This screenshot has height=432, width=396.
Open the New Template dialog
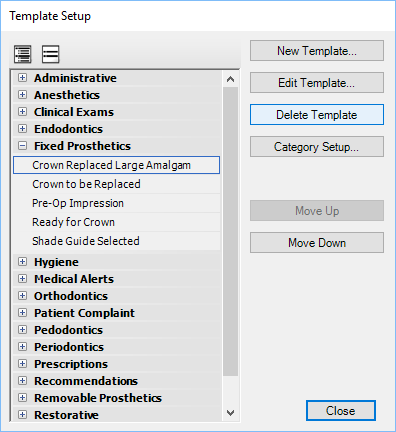point(317,51)
